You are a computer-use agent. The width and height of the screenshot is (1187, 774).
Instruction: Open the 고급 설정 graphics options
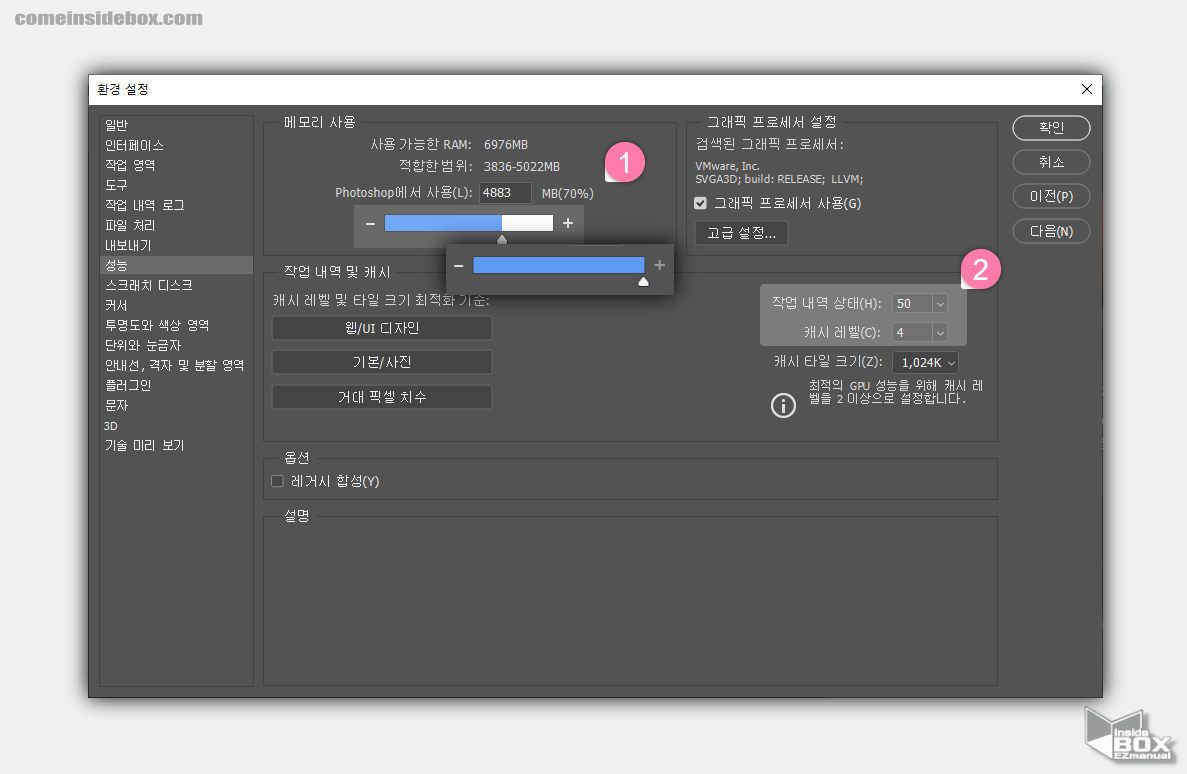coord(740,233)
